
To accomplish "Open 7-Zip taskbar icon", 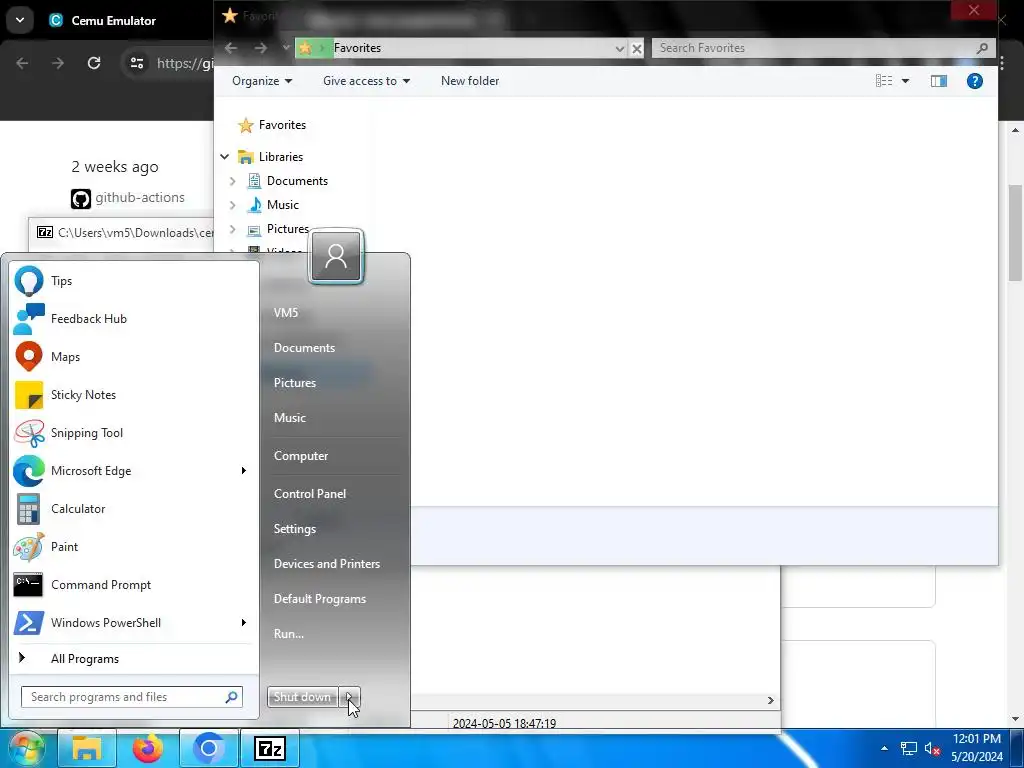I will coord(270,748).
